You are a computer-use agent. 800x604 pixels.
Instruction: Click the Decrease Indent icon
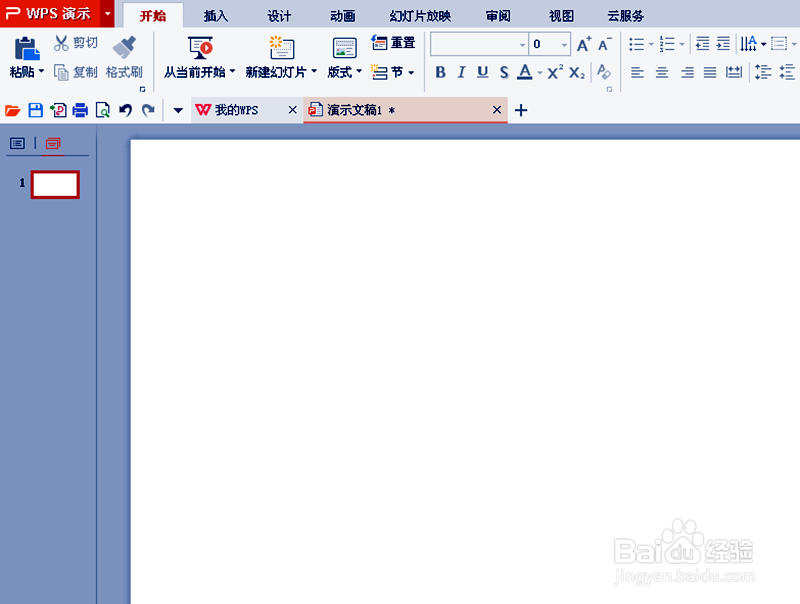tap(703, 44)
